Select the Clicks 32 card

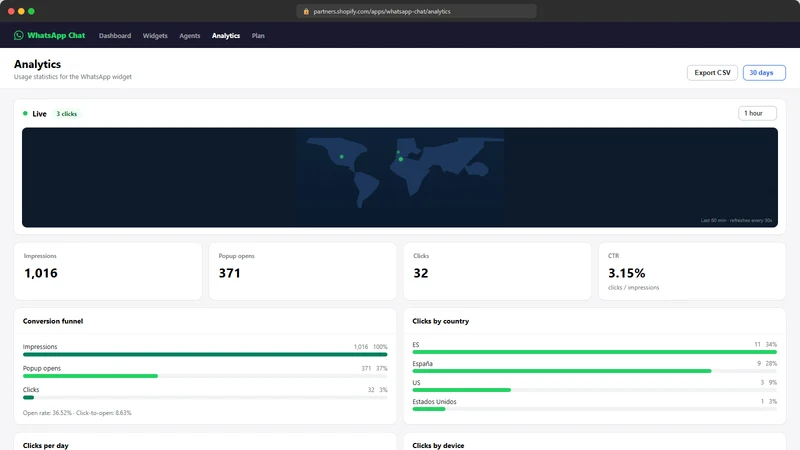[x=497, y=271]
